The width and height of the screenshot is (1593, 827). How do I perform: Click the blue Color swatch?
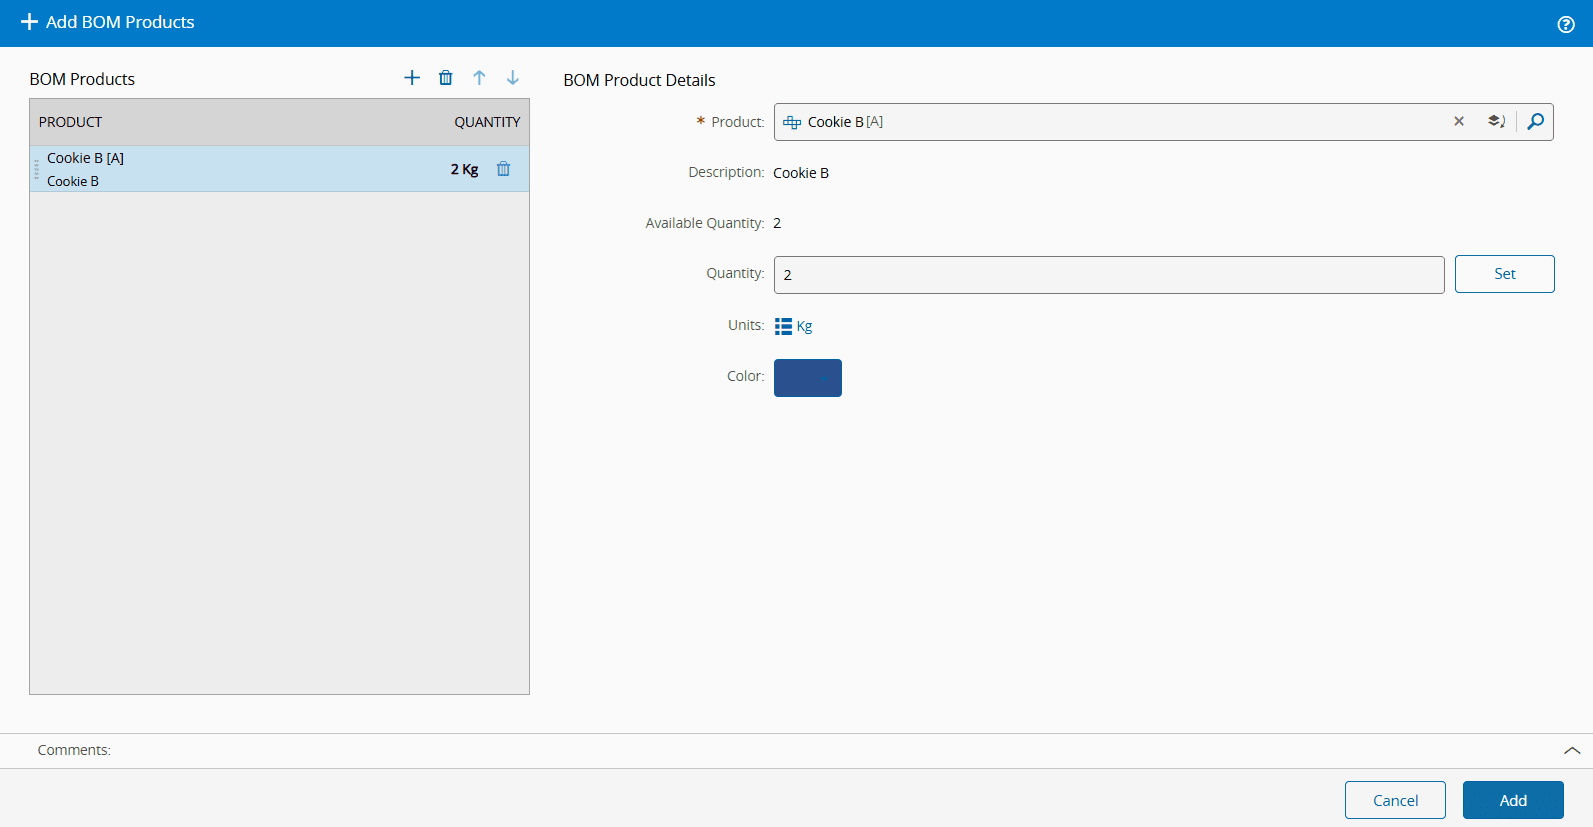(808, 378)
